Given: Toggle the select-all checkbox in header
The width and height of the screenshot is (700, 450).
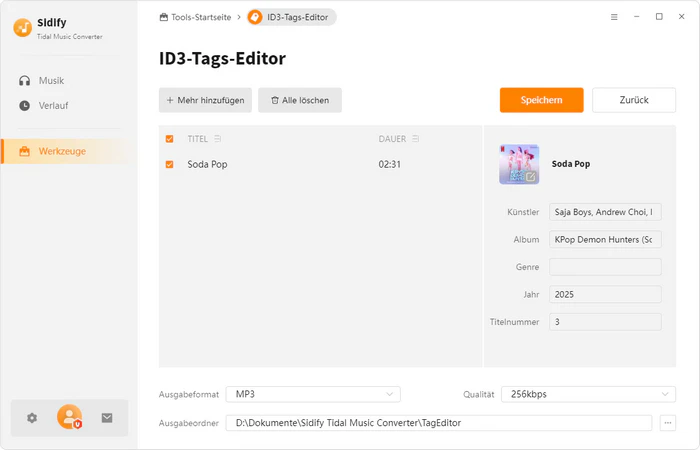Looking at the screenshot, I should click(170, 139).
